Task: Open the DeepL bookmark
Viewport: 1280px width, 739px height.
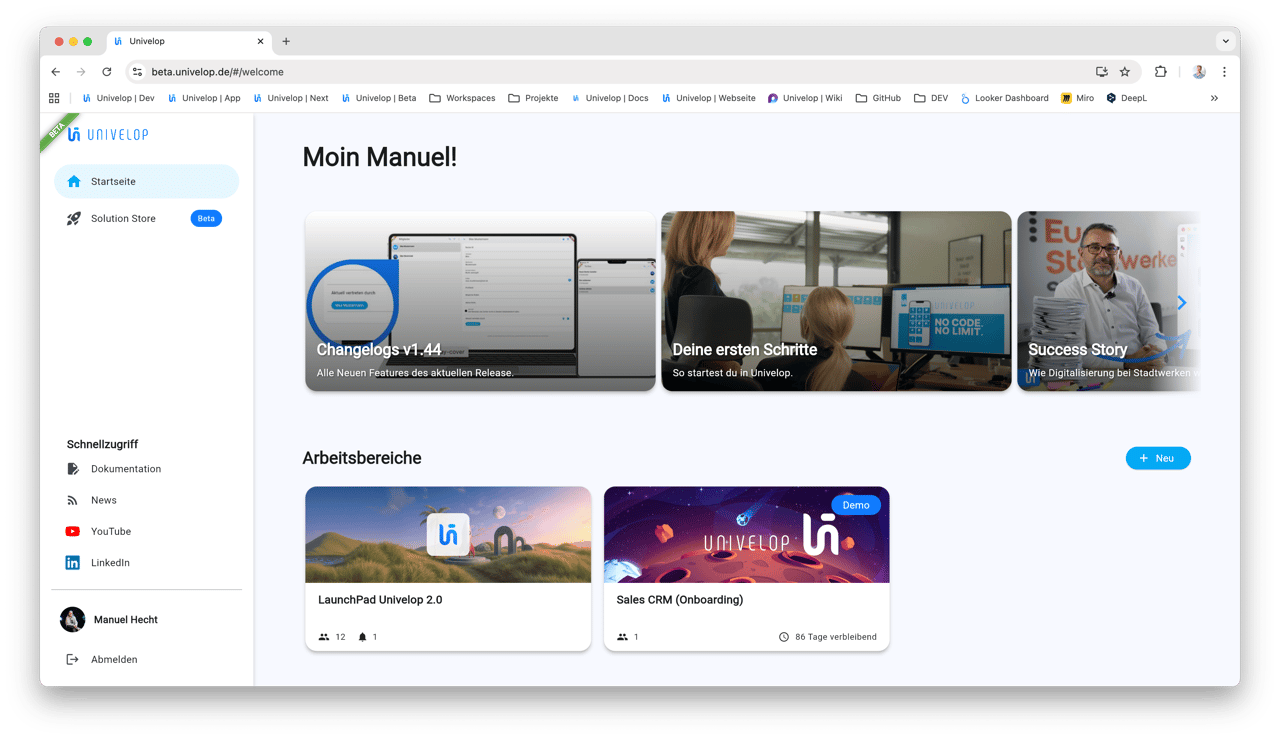Action: point(1126,98)
